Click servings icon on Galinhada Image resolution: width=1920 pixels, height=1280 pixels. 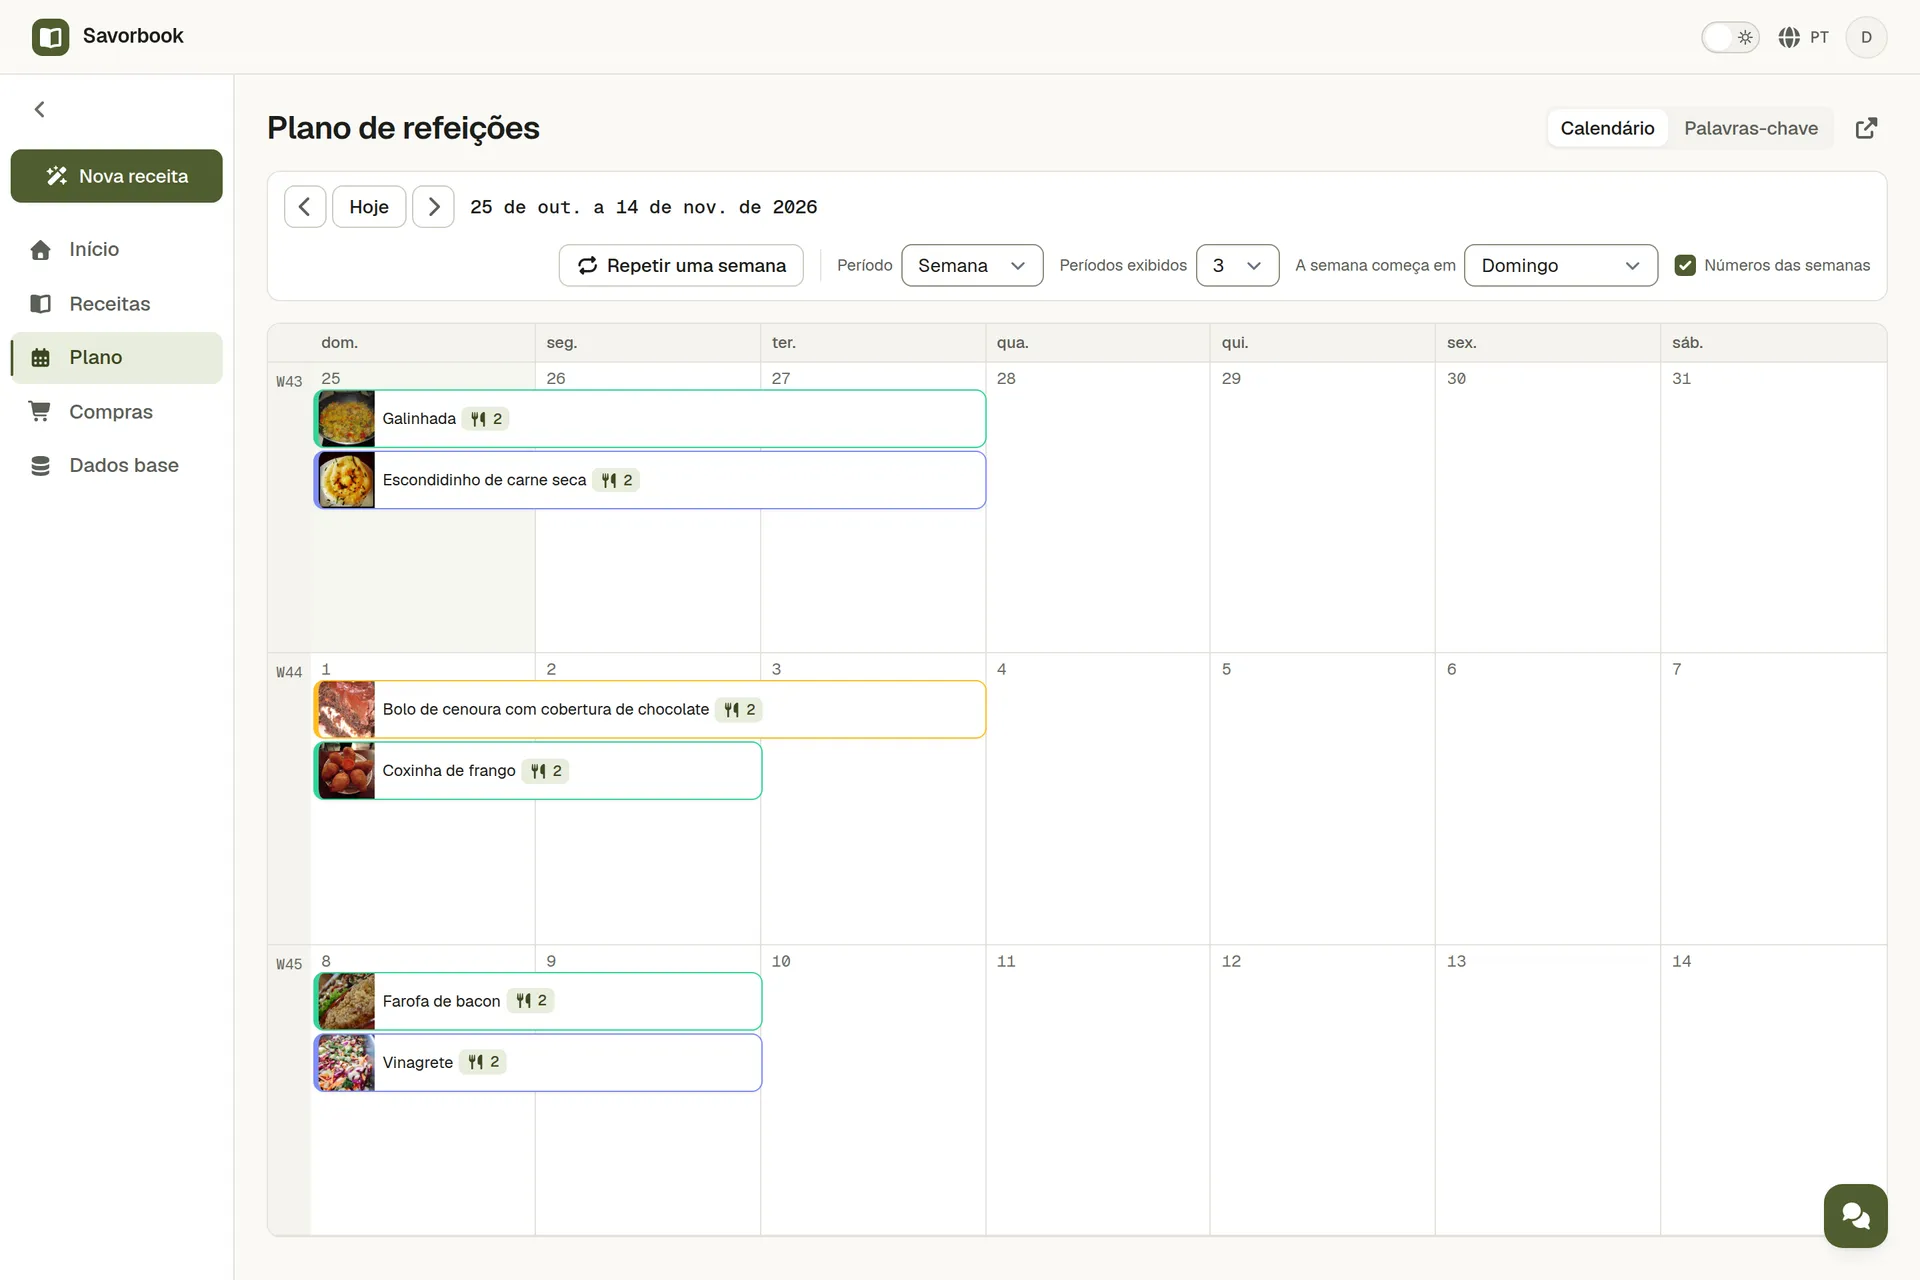[x=478, y=419]
